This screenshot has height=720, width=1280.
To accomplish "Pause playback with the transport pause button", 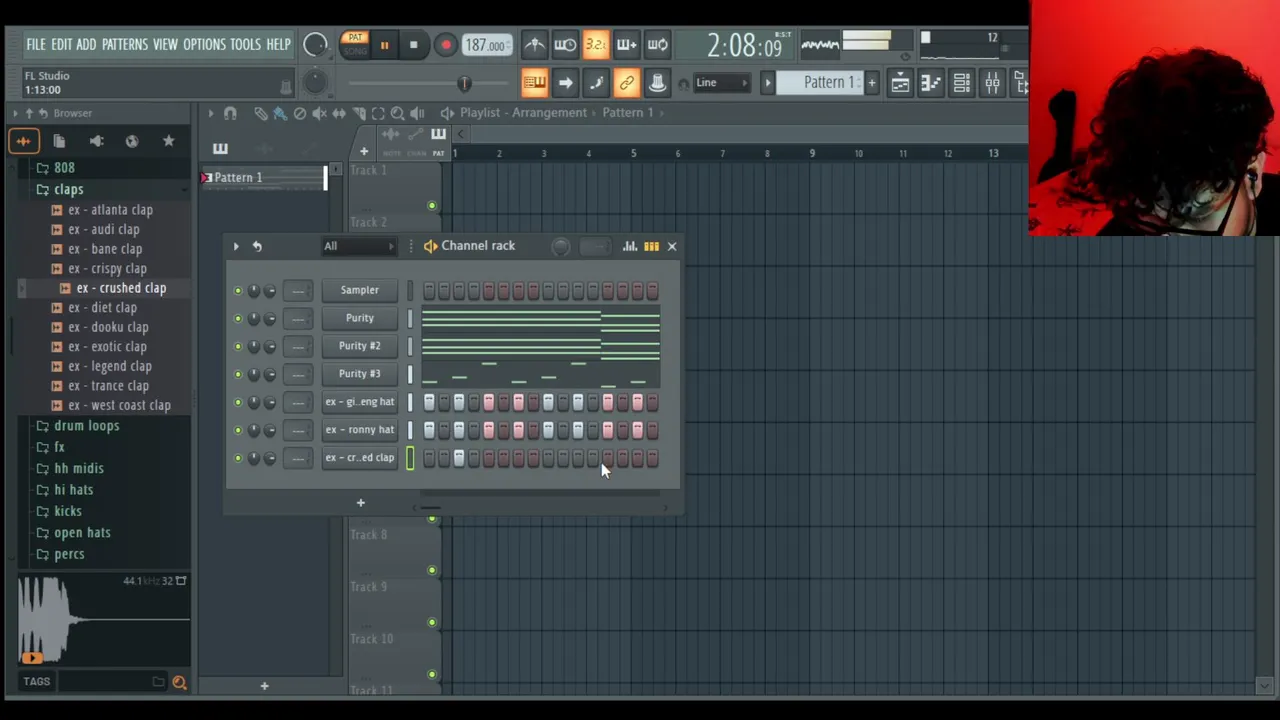I will point(384,45).
